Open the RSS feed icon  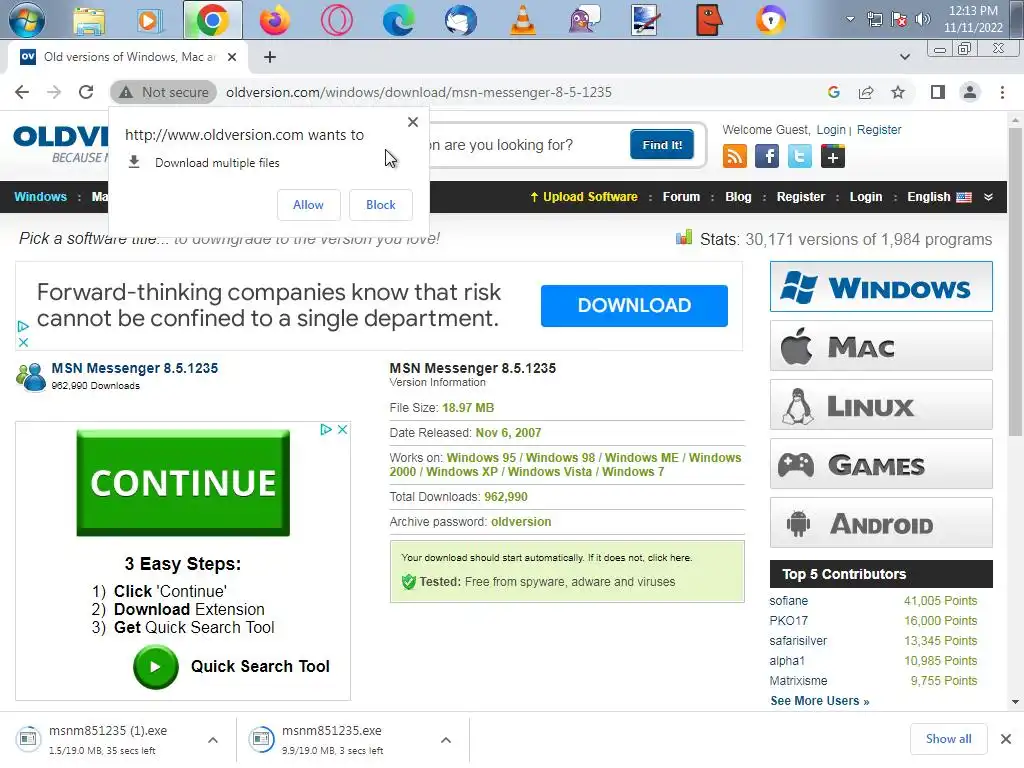[735, 157]
